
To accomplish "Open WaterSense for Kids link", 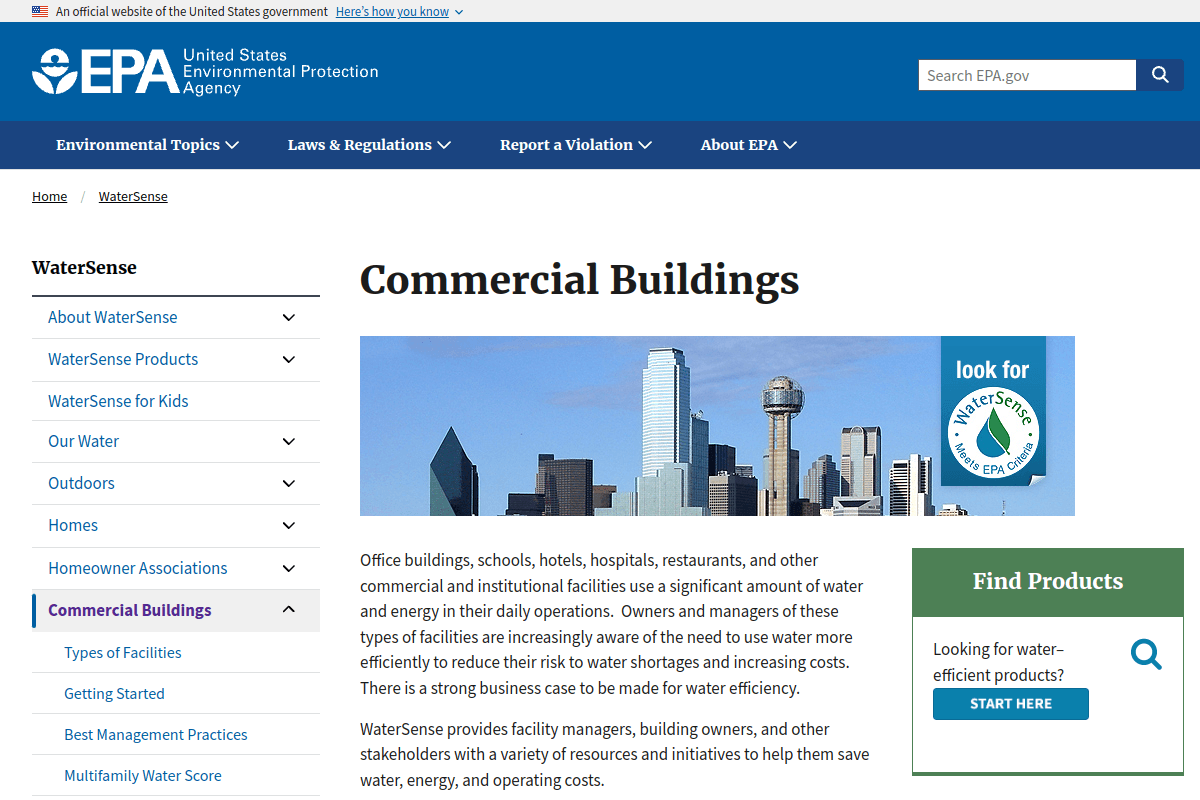I will point(118,401).
